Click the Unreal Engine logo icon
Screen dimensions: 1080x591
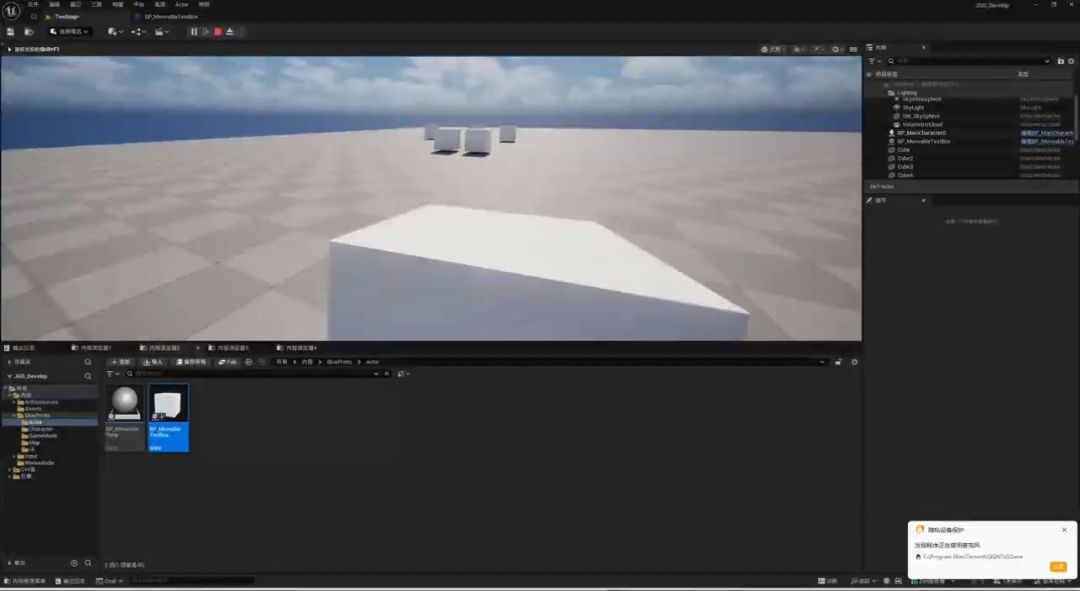point(12,11)
